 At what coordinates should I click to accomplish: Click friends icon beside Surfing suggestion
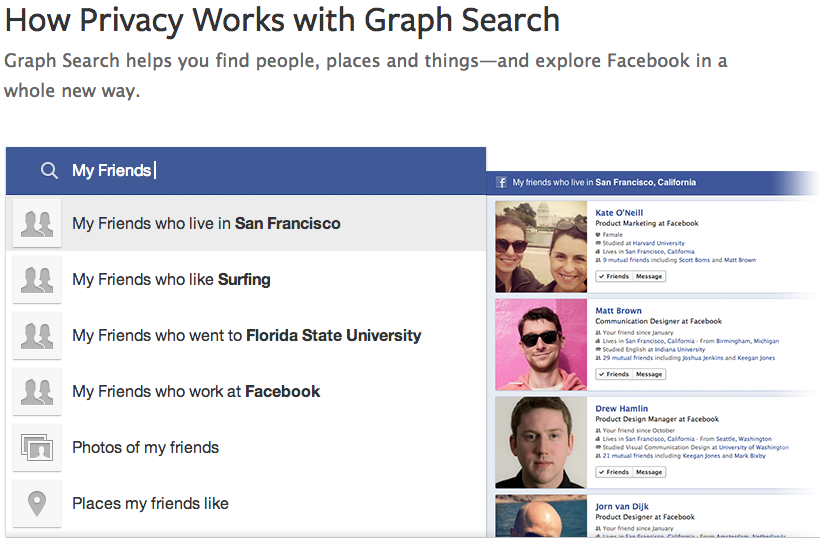[37, 280]
